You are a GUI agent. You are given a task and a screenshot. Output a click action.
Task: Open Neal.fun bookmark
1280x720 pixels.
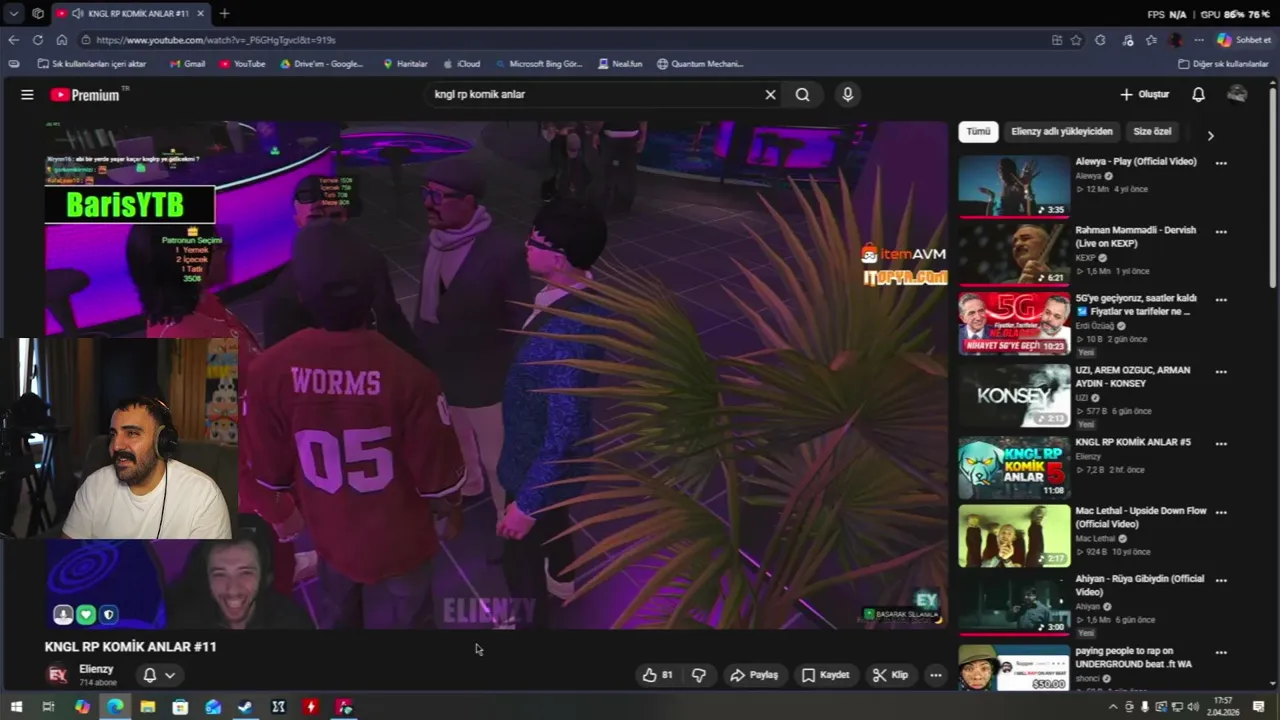tap(621, 64)
